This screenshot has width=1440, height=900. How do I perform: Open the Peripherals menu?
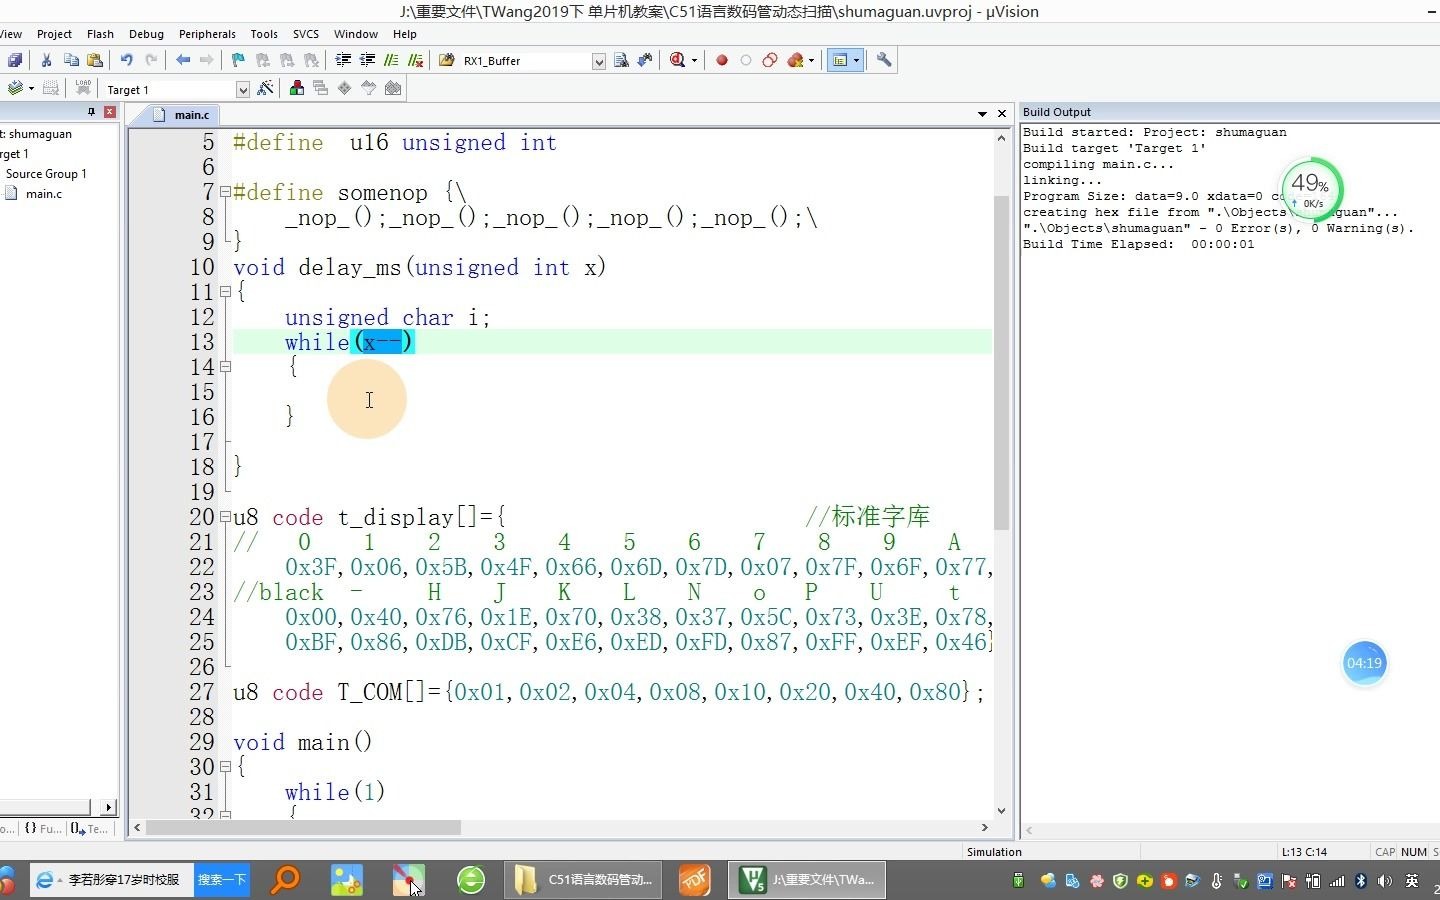[207, 34]
